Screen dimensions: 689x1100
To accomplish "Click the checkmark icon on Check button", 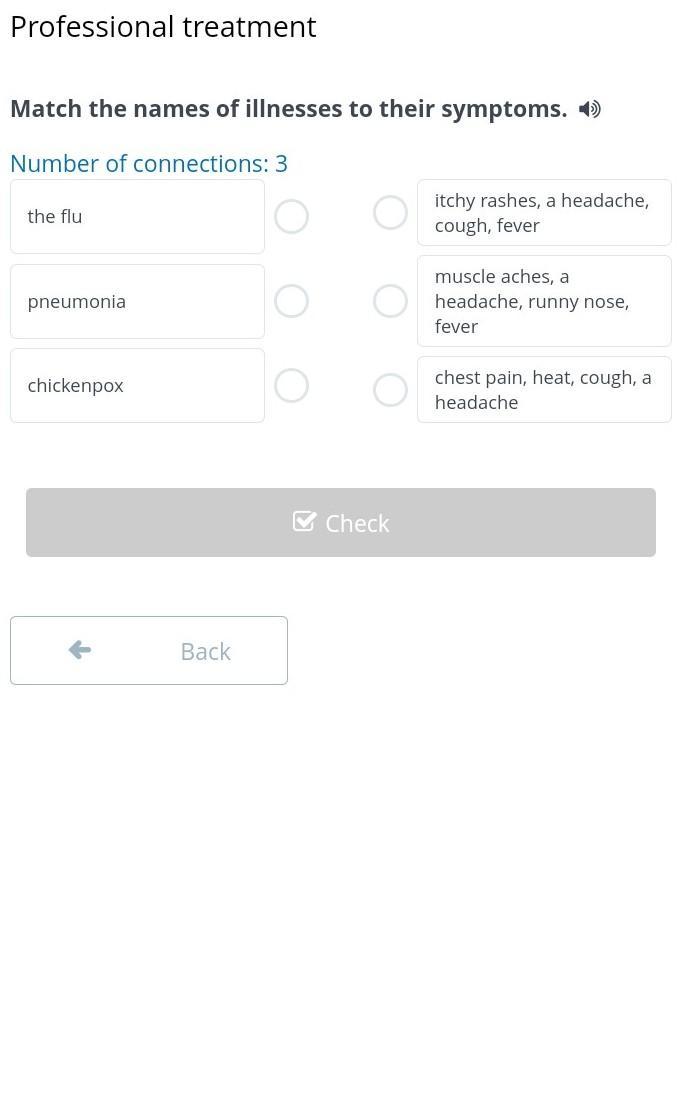I will [x=304, y=522].
